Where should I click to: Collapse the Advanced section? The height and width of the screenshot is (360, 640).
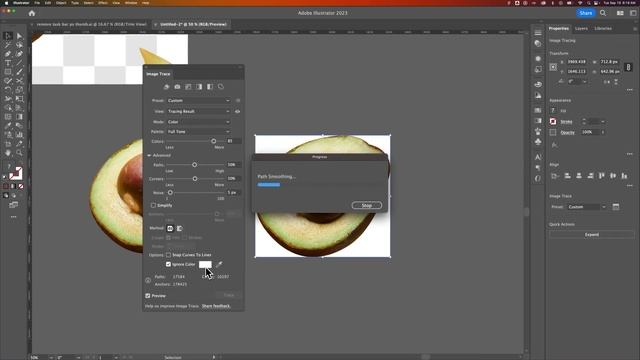[x=149, y=155]
